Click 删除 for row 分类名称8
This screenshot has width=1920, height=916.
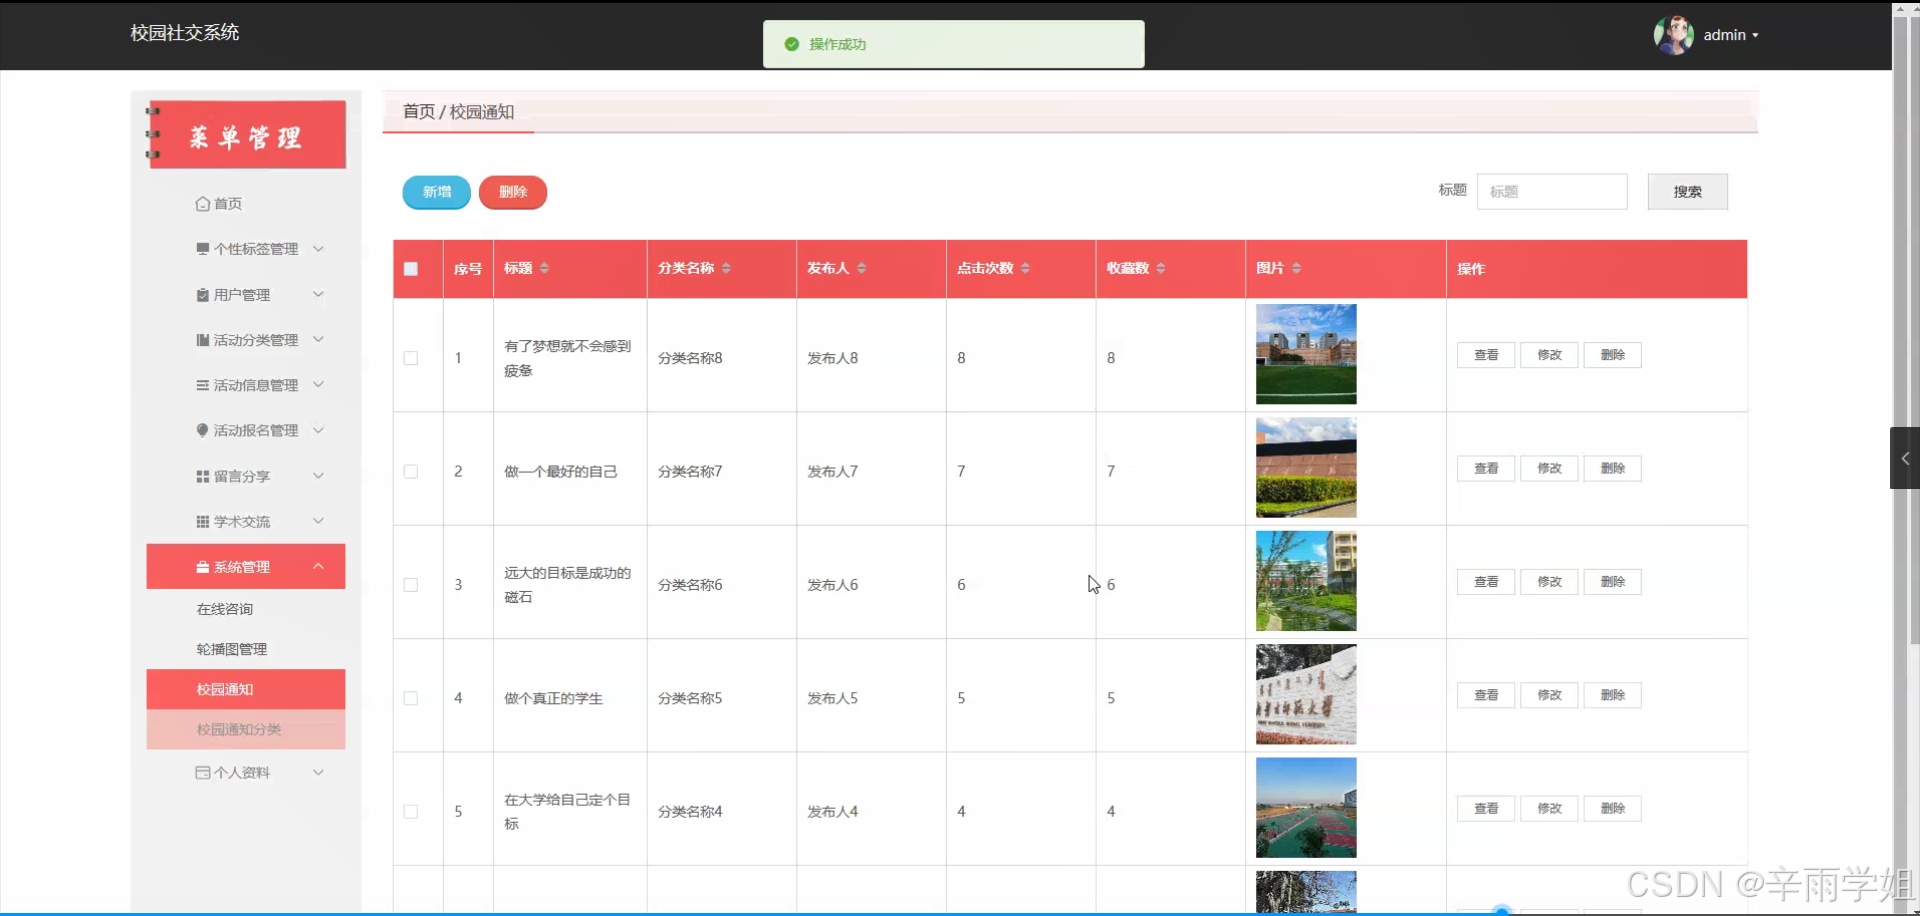coord(1612,355)
